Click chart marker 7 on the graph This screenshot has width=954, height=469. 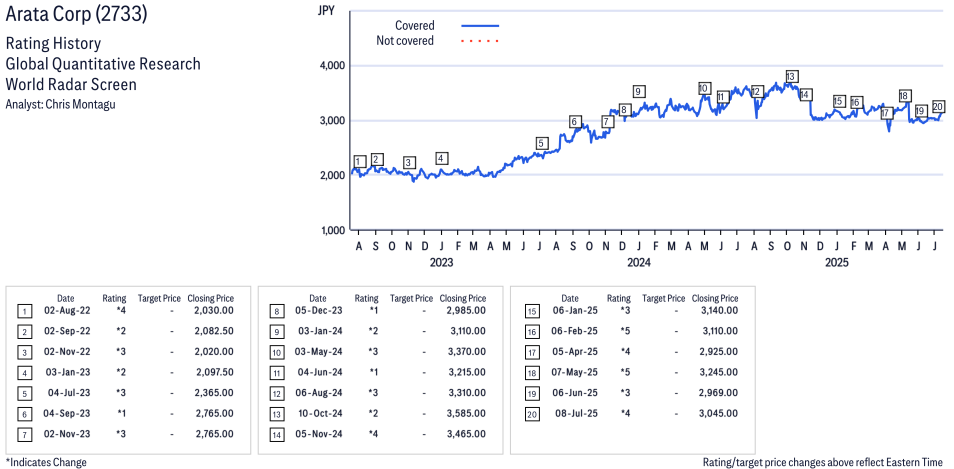click(607, 122)
